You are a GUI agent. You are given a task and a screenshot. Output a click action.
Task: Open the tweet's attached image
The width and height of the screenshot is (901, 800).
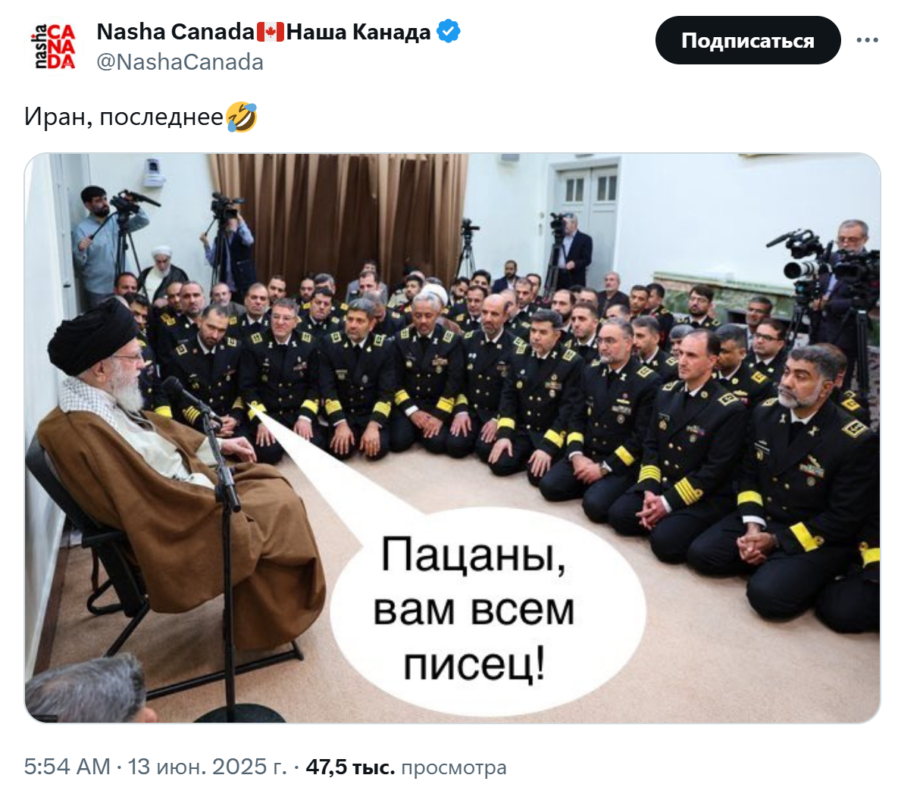(x=452, y=437)
